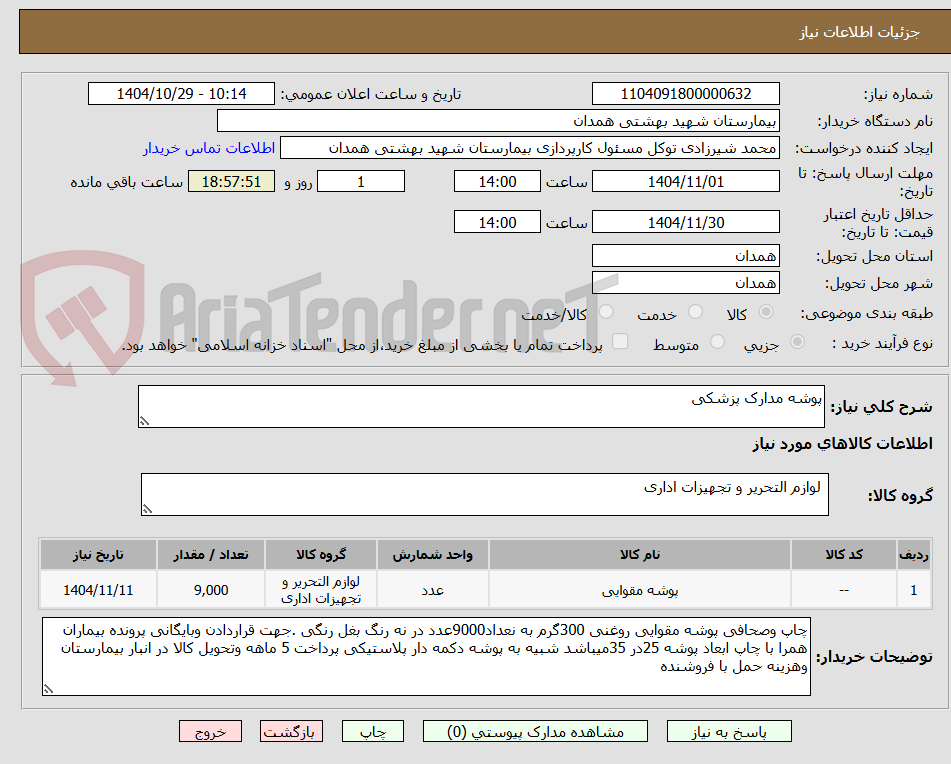The image size is (951, 764).
Task: Click the -- item code cell
Action: coord(844,590)
